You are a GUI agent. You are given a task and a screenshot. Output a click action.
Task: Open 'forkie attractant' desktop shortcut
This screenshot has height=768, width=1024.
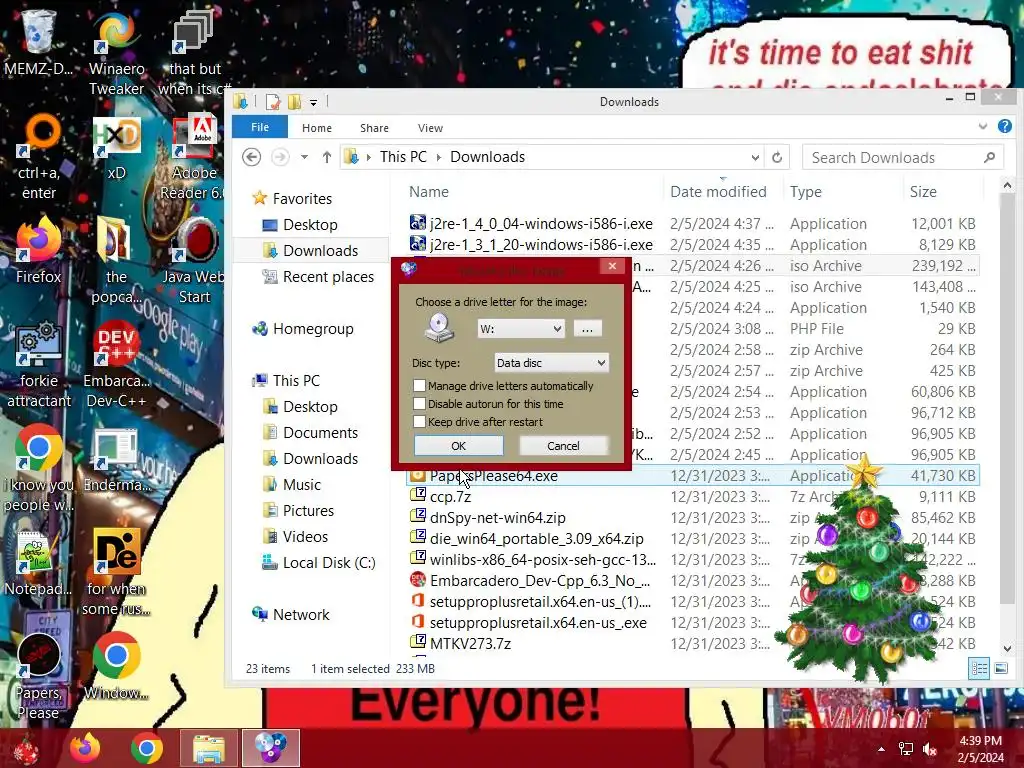[39, 364]
